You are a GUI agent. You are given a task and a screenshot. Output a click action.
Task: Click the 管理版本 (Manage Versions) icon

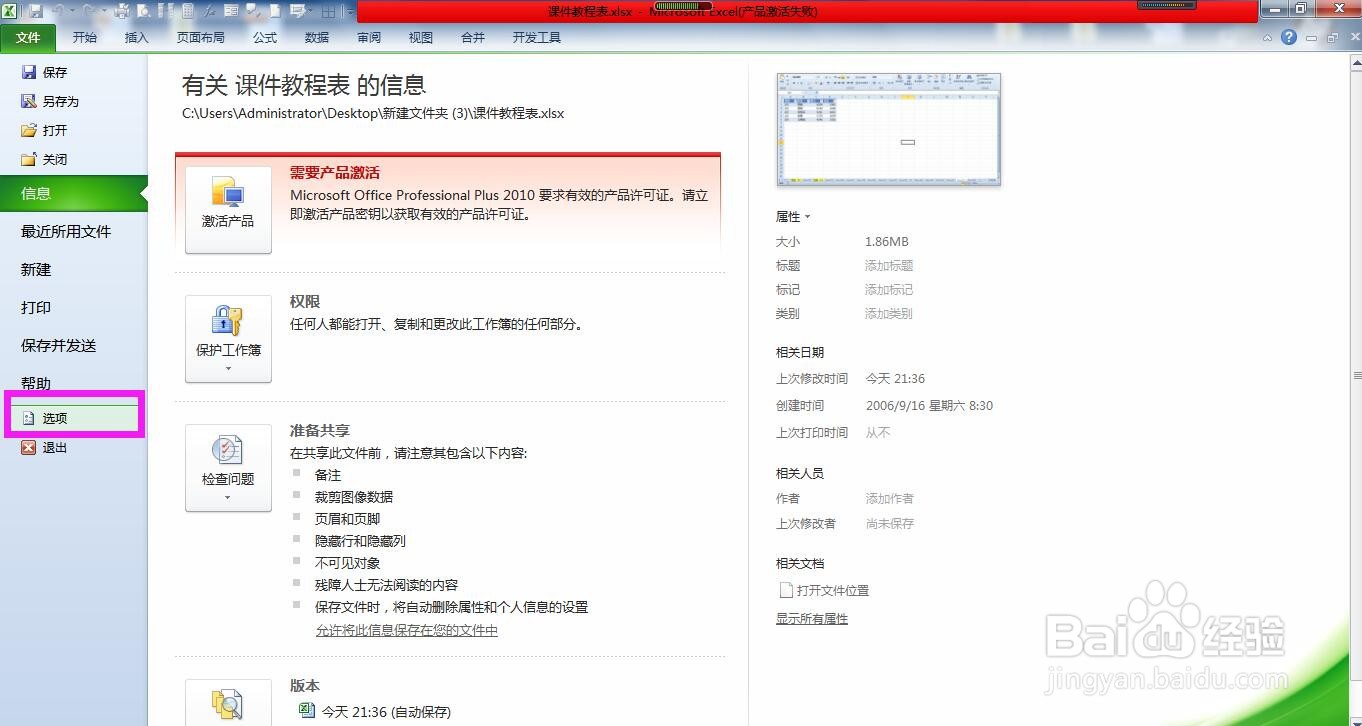point(228,706)
